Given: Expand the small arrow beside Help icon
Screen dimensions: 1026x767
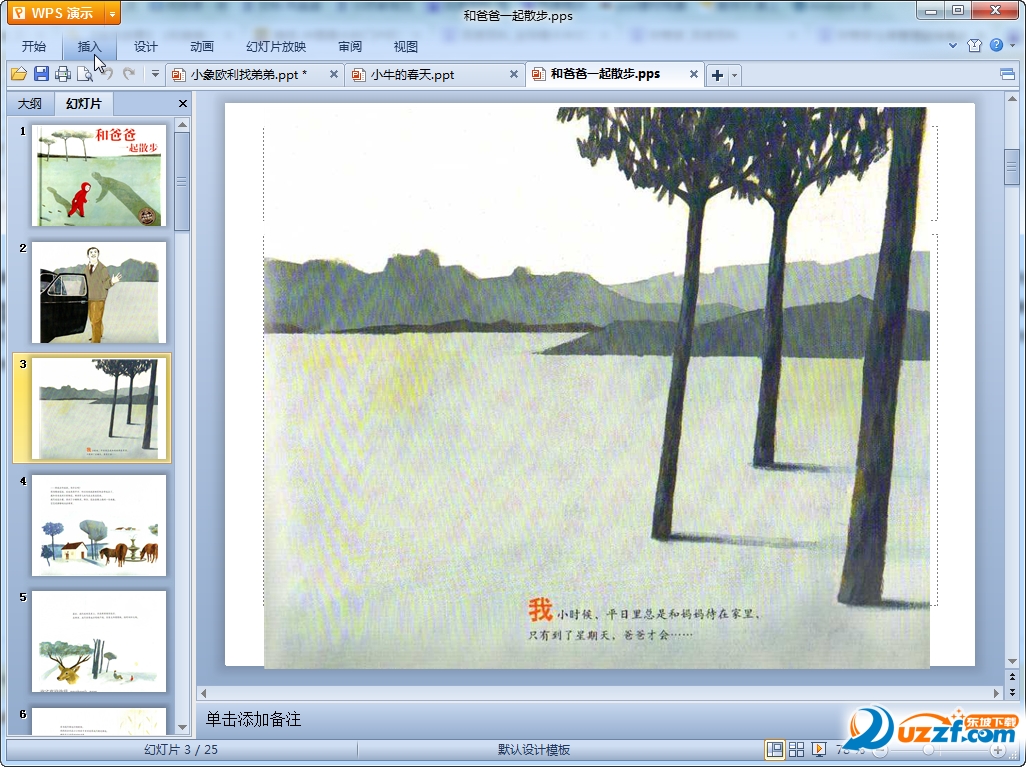Looking at the screenshot, I should coord(1012,45).
